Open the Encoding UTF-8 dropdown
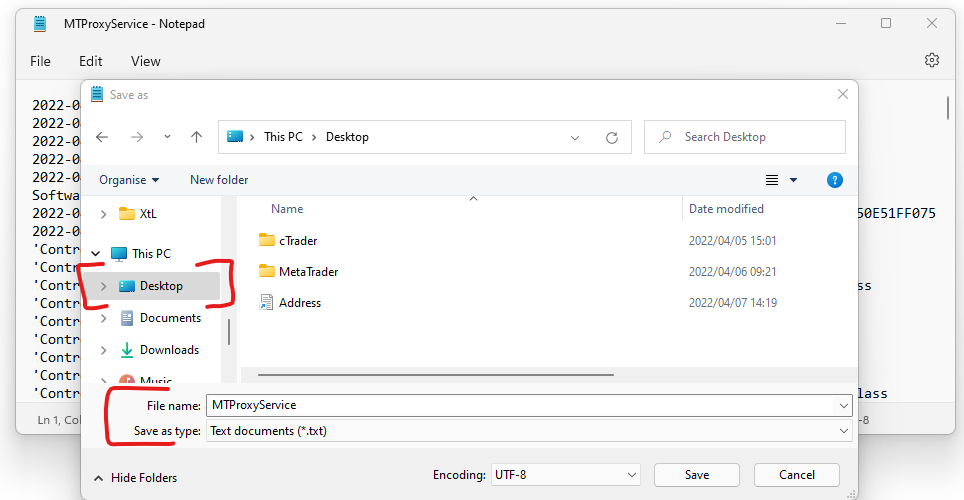Screen dimensions: 964x500 click(x=631, y=475)
